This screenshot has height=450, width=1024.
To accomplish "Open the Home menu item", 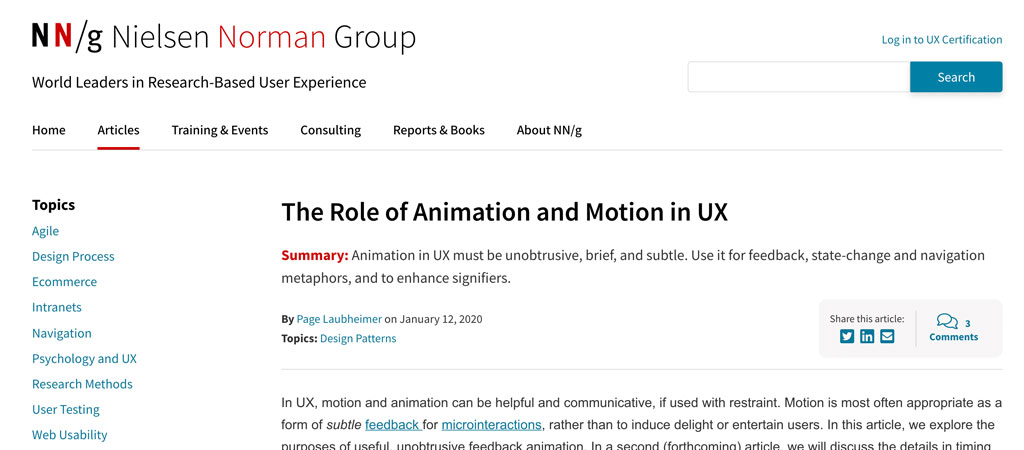I will pos(49,130).
